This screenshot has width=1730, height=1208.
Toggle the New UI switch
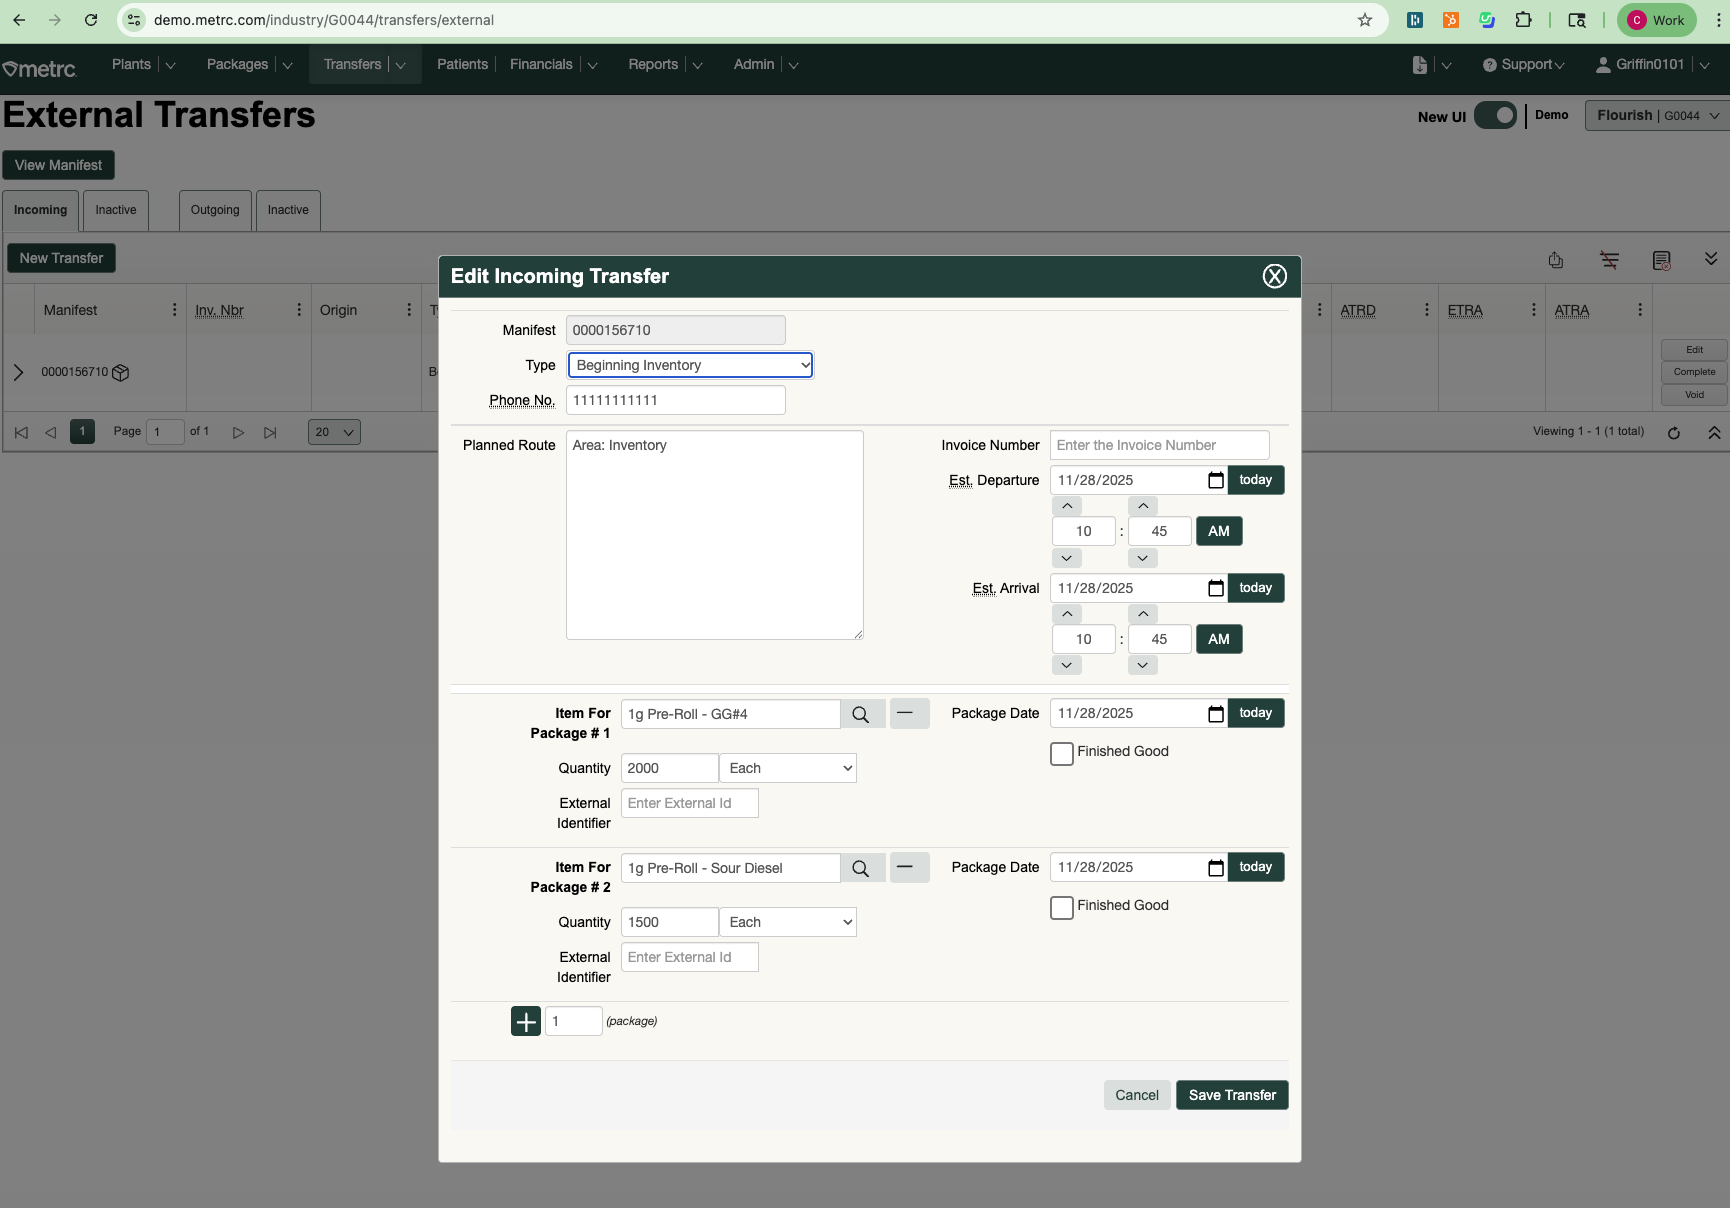tap(1495, 116)
